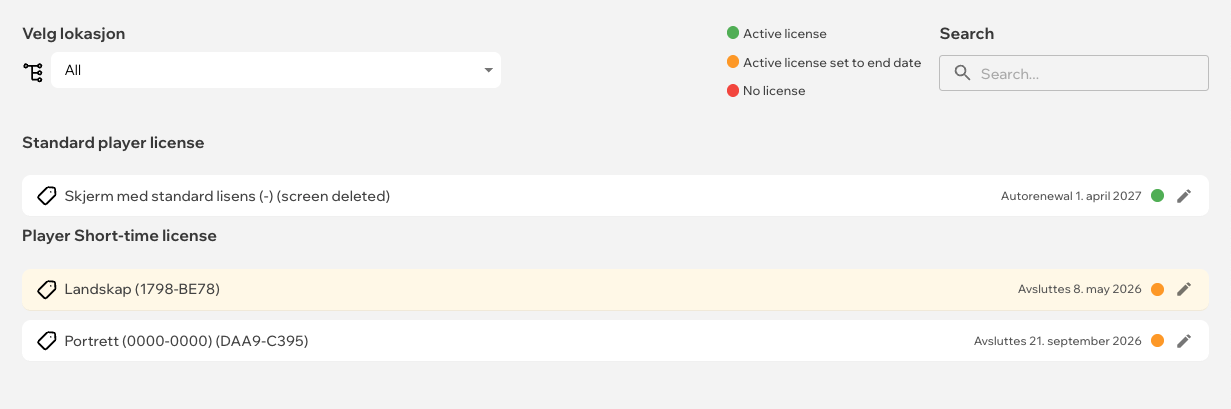Viewport: 1231px width, 409px height.
Task: Click tag icon on Portrett row
Action: 46,341
